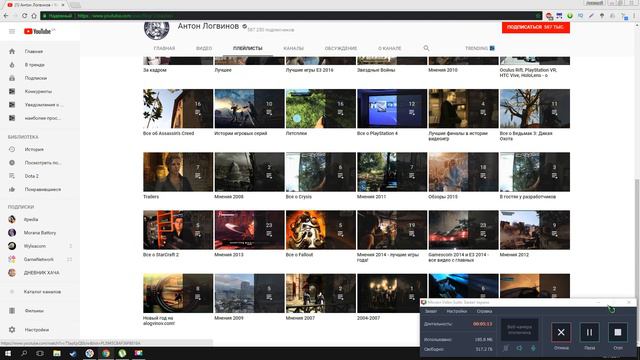Open Все о Fallout playlist thumbnail
This screenshot has height=360, width=640.
point(321,230)
